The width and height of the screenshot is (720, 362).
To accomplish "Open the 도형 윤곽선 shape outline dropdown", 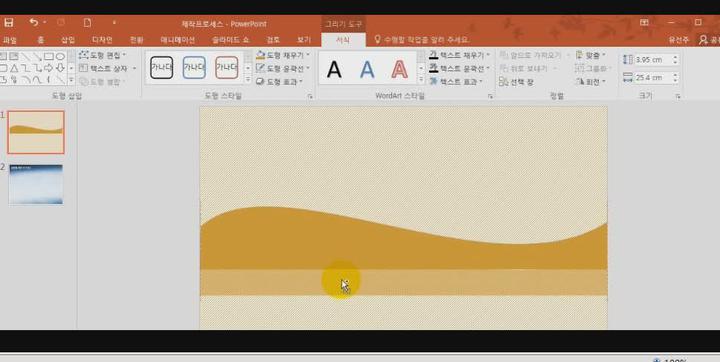I will [x=282, y=68].
